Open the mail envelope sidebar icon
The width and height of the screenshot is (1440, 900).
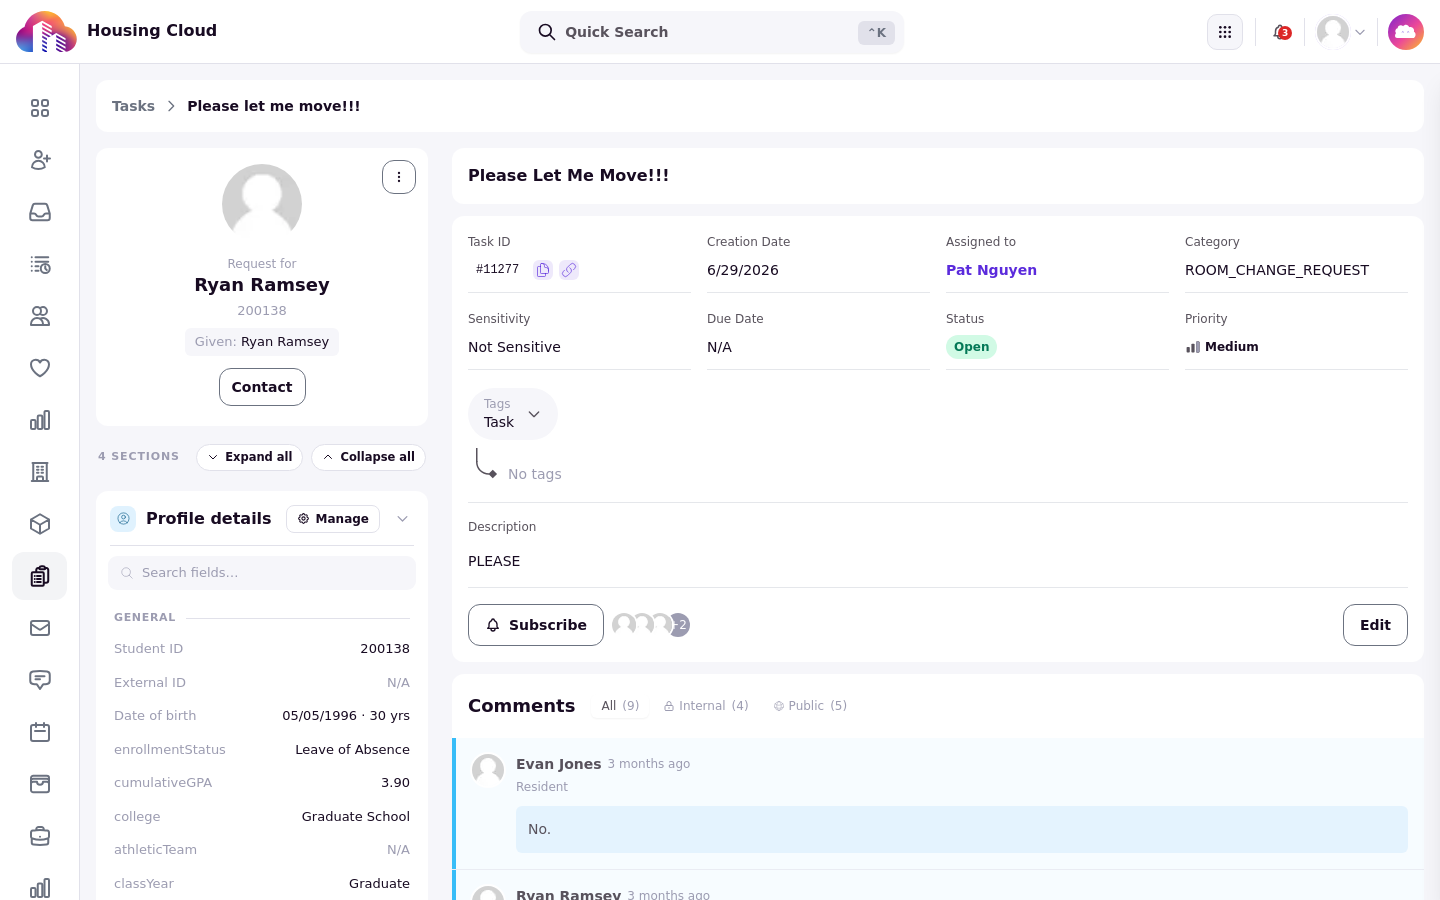coord(40,628)
